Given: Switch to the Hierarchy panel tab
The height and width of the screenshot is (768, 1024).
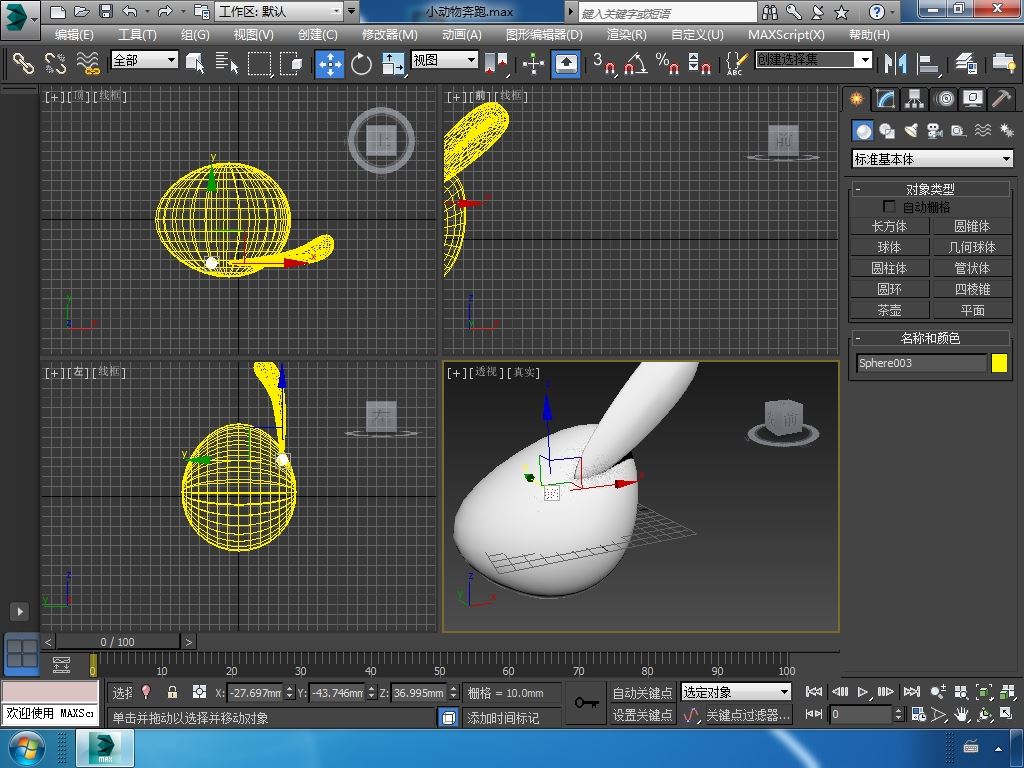Looking at the screenshot, I should point(914,99).
